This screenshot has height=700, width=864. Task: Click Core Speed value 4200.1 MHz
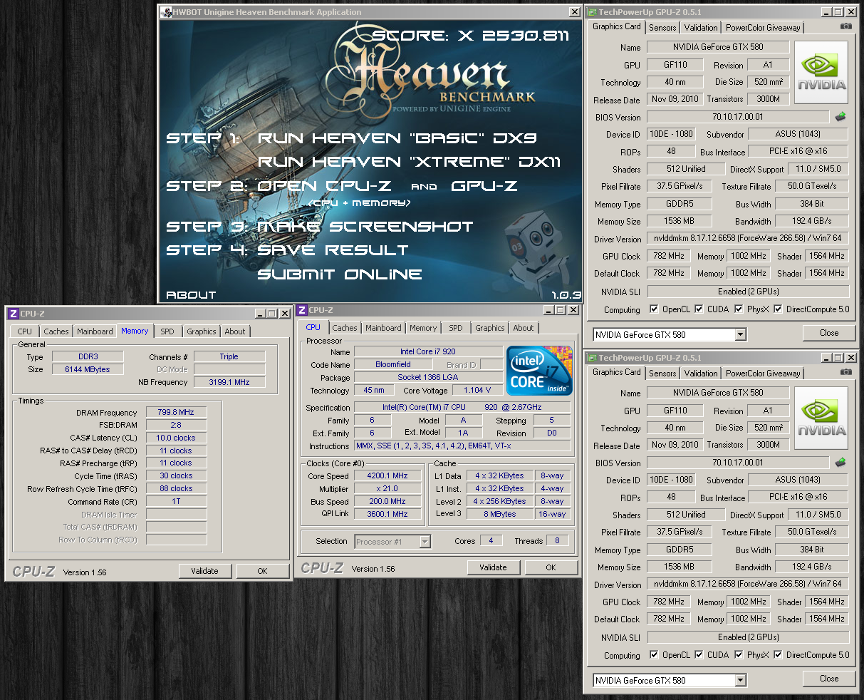tap(387, 475)
